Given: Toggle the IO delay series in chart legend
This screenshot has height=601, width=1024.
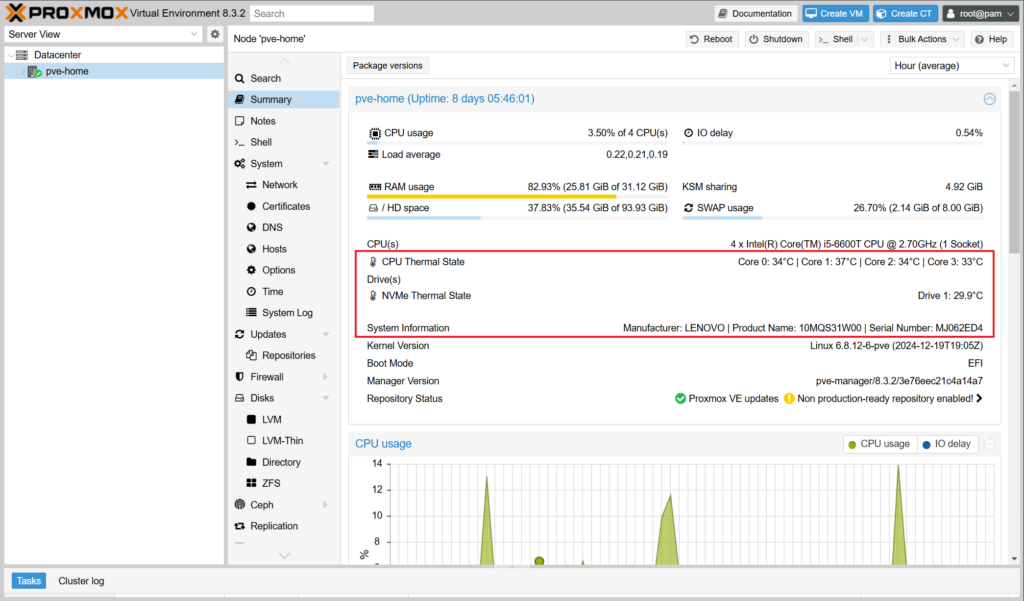Looking at the screenshot, I should (945, 444).
